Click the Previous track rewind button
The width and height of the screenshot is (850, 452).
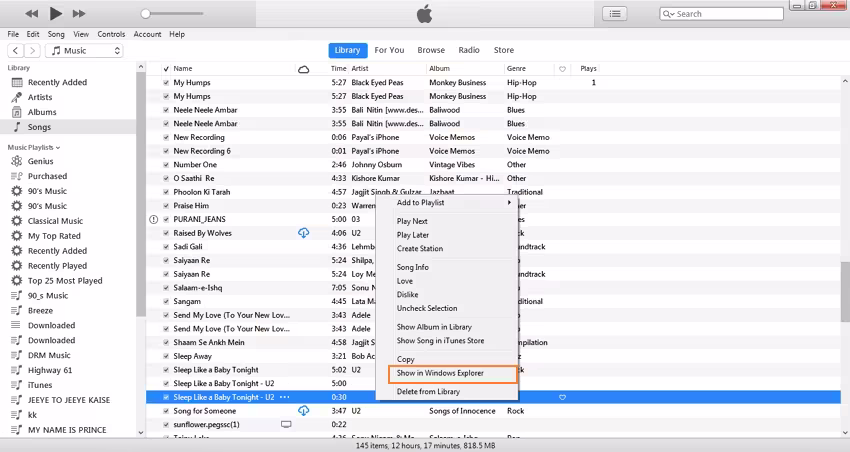[32, 14]
